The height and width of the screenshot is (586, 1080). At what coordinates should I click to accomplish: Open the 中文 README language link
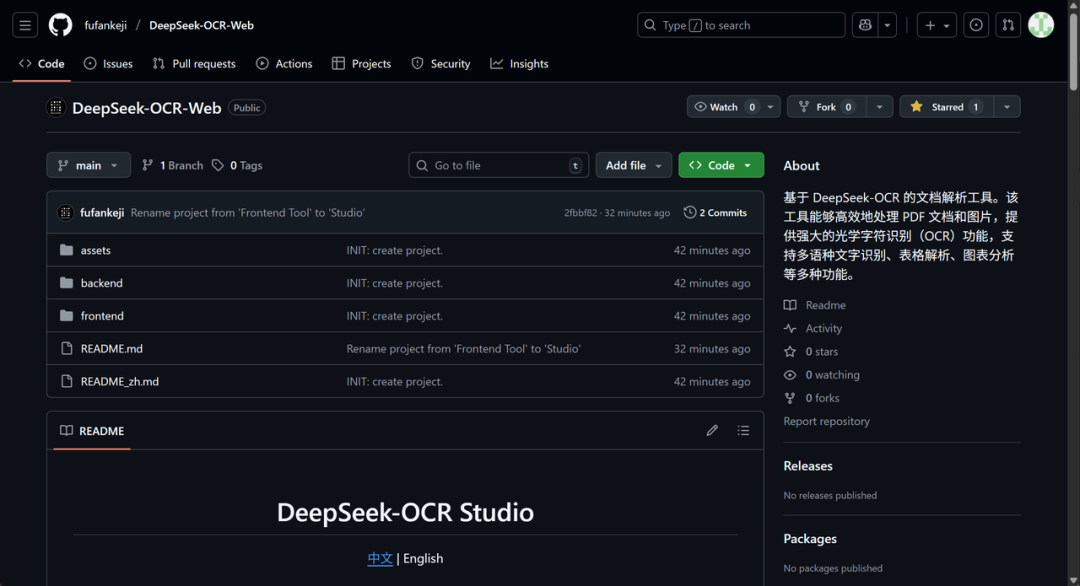(380, 558)
